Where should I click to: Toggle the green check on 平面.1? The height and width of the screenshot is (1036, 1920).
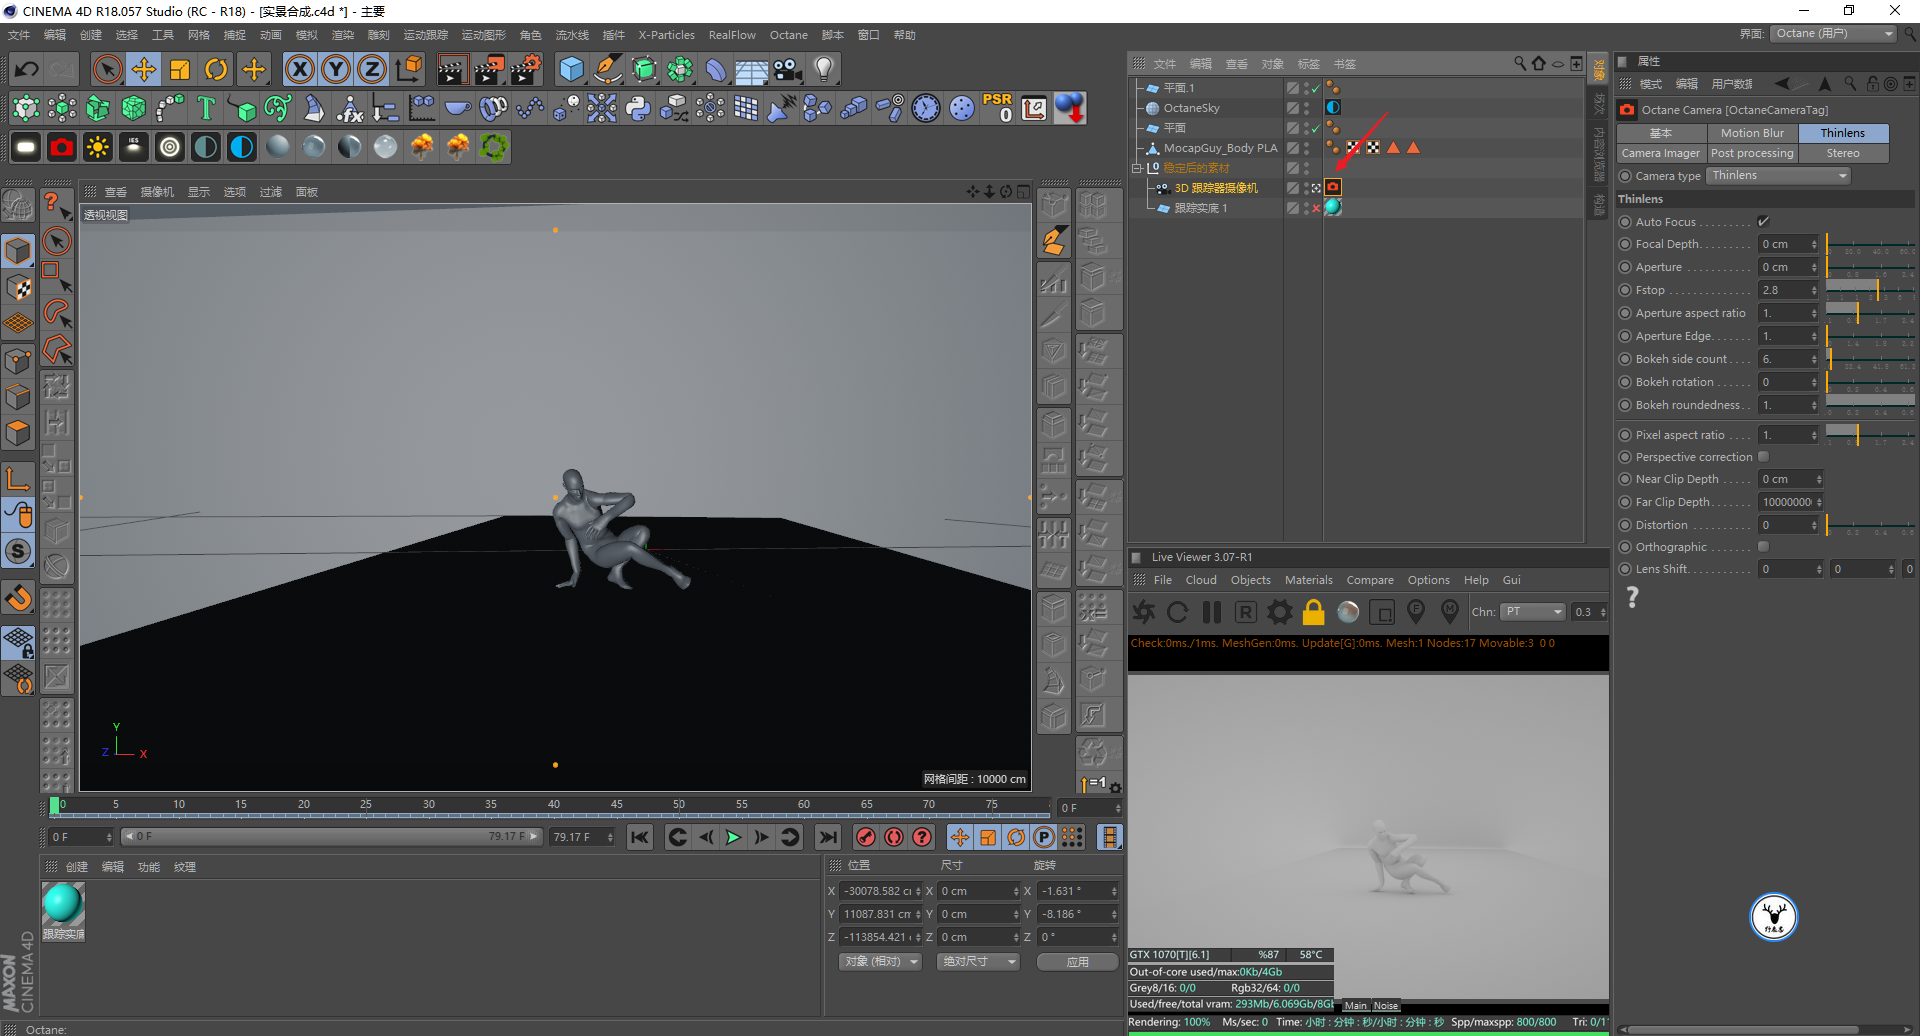tap(1316, 88)
